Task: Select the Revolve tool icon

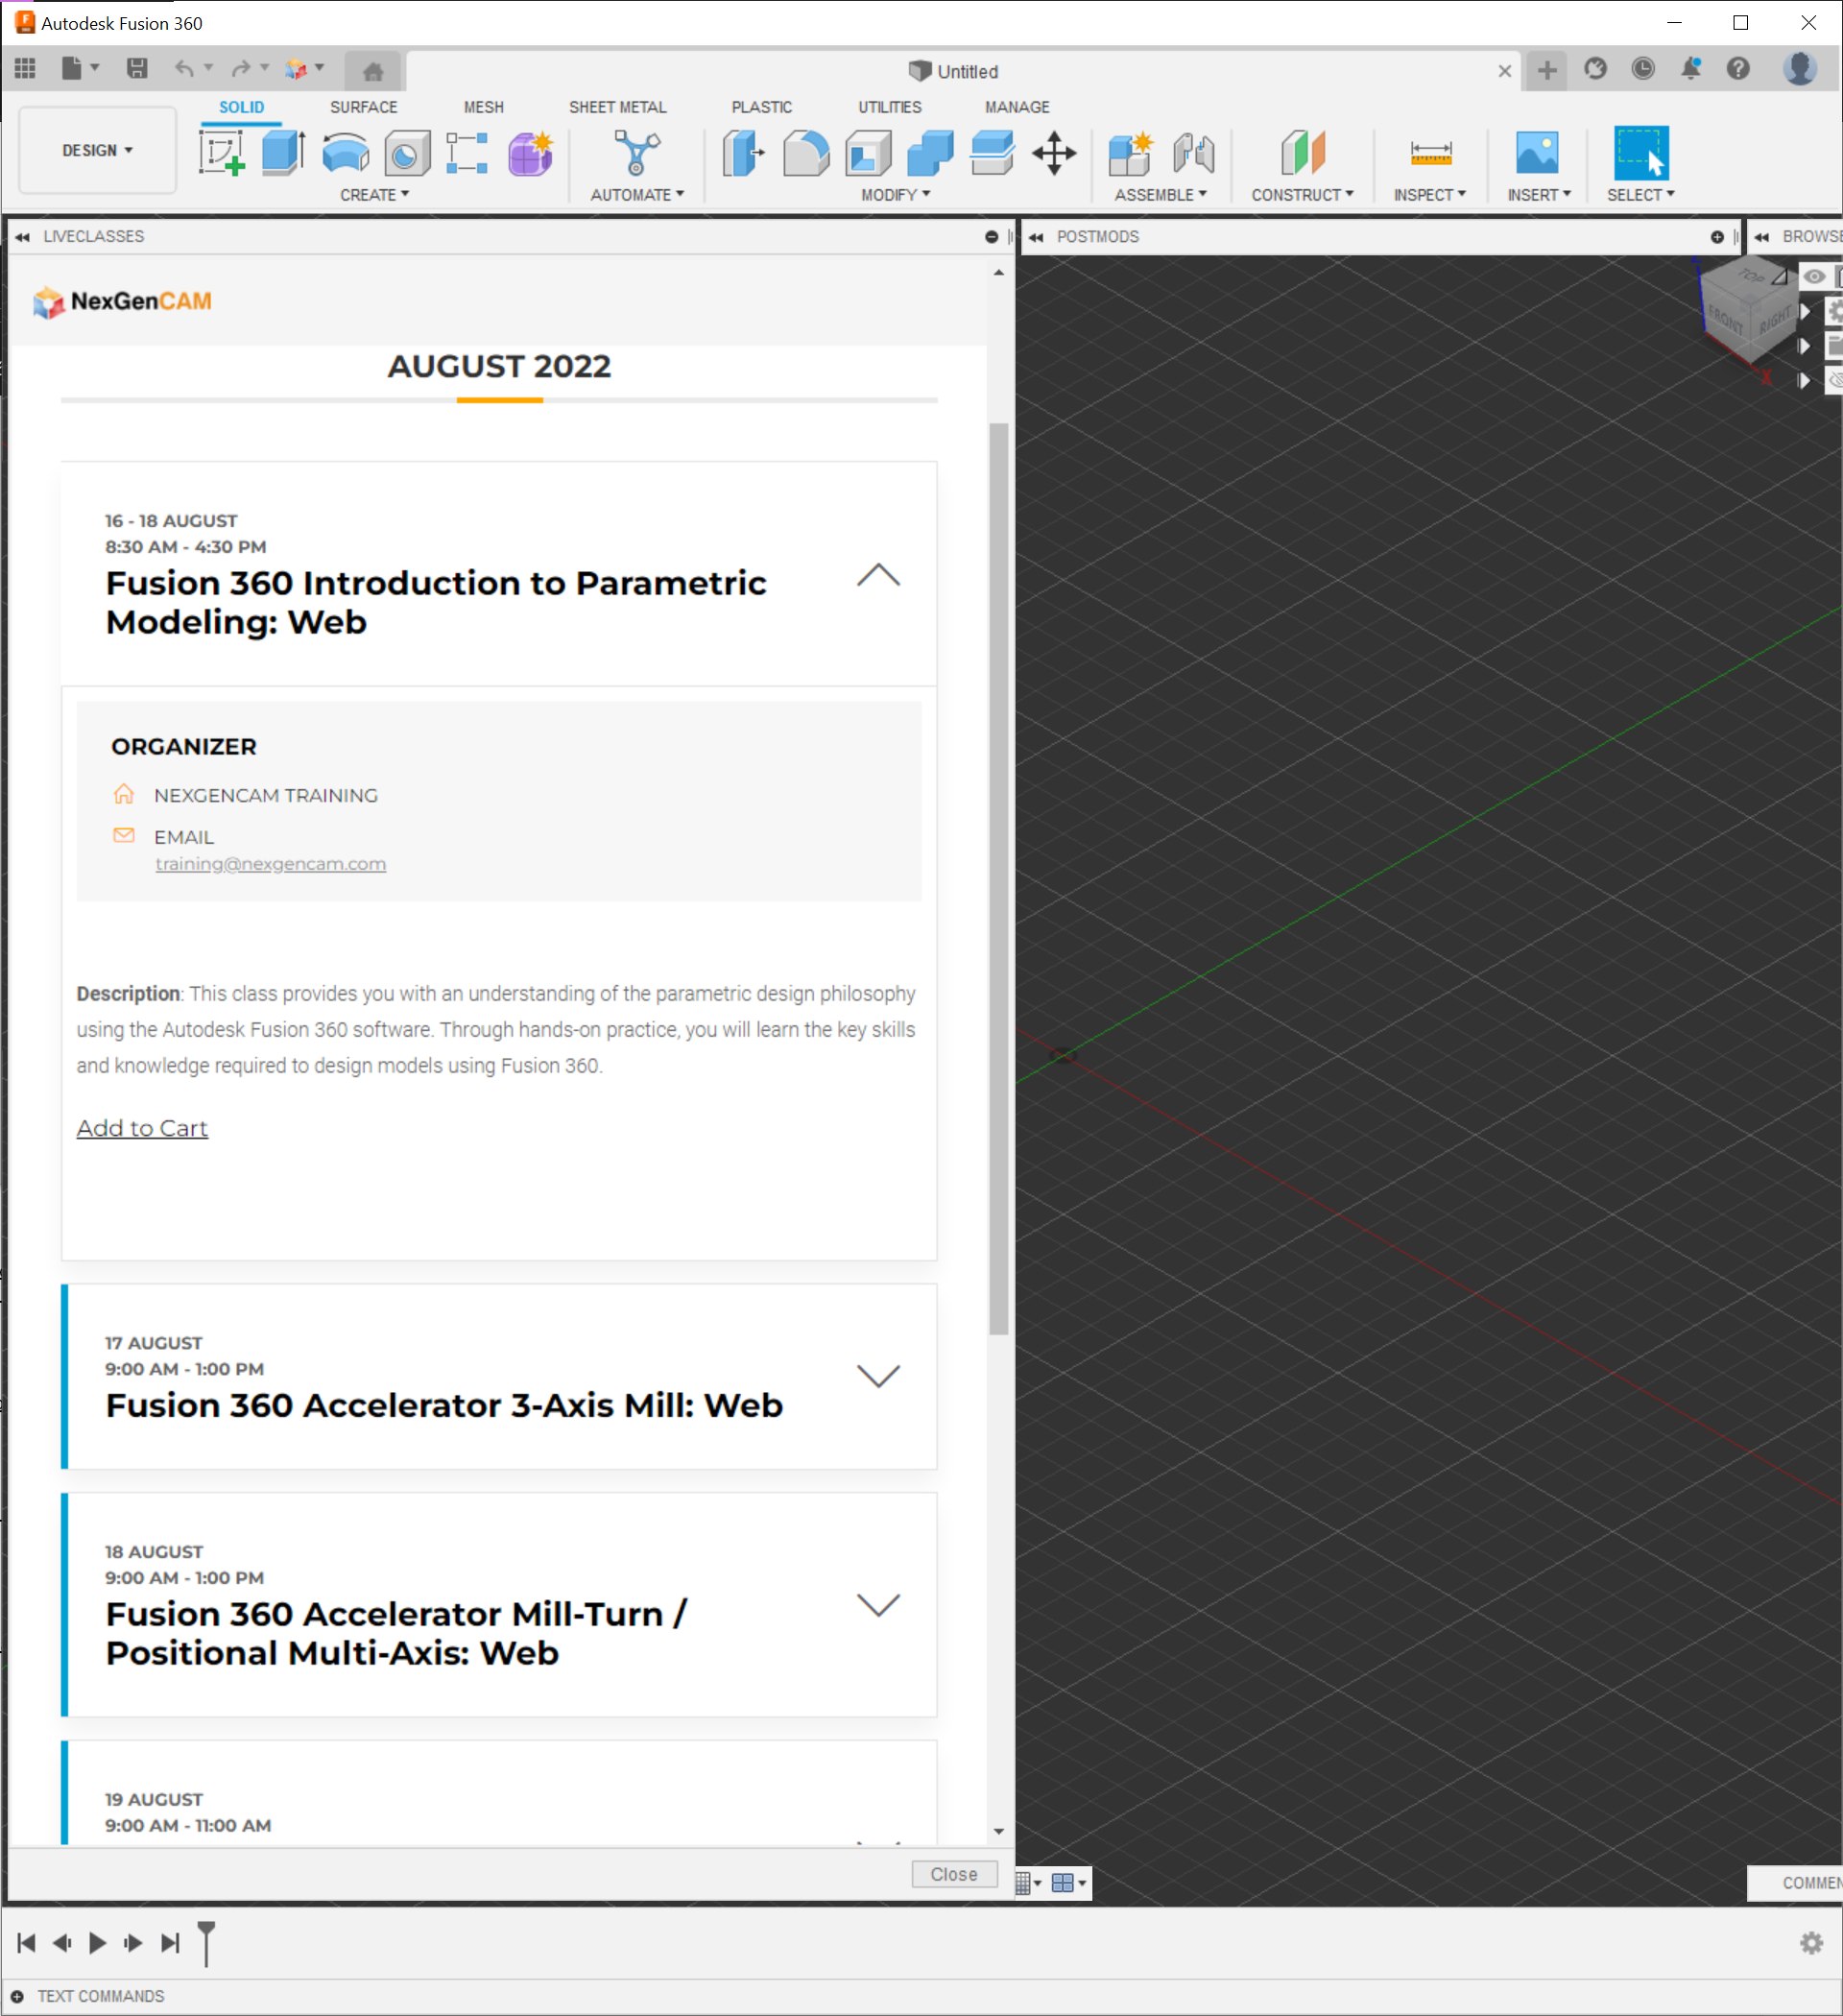Action: pyautogui.click(x=346, y=153)
